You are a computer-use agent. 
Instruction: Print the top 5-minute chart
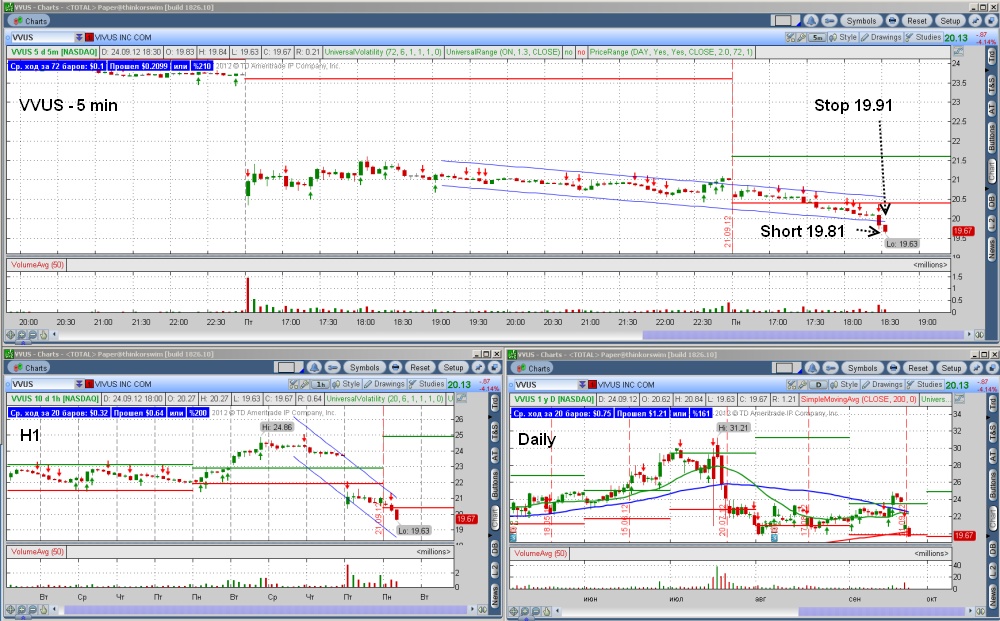(x=892, y=20)
